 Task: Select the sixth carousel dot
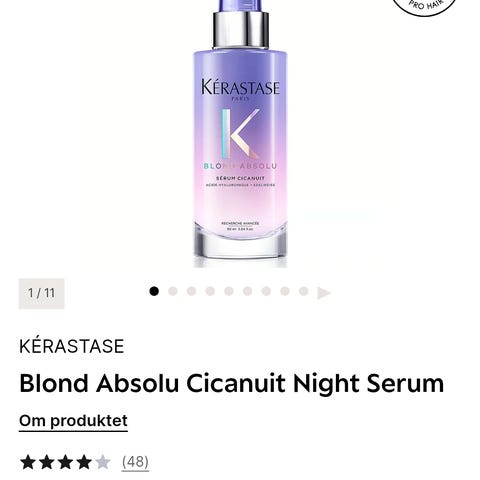click(x=247, y=291)
